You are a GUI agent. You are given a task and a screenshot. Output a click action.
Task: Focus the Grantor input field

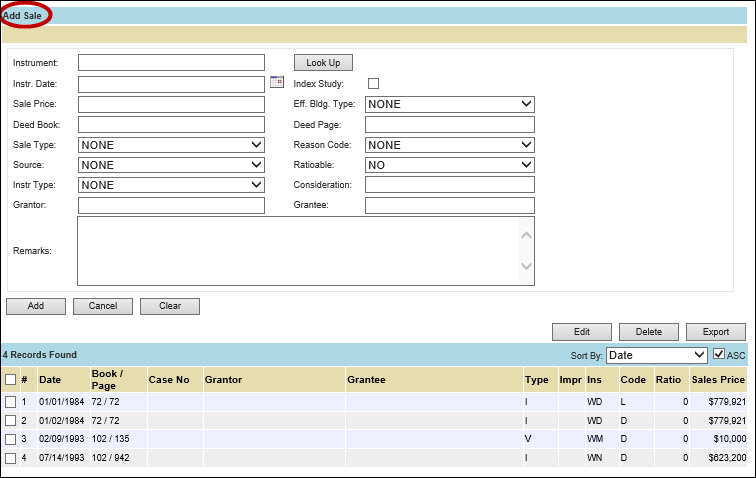171,205
